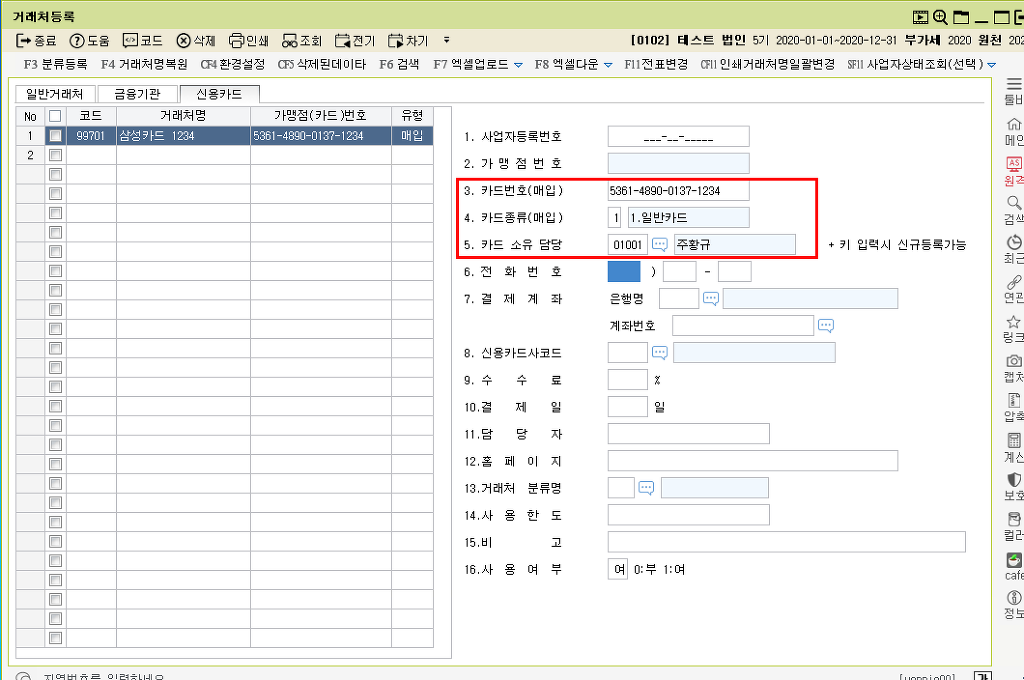
Task: Click the sidebar AS 원격 icon
Action: tap(1014, 163)
